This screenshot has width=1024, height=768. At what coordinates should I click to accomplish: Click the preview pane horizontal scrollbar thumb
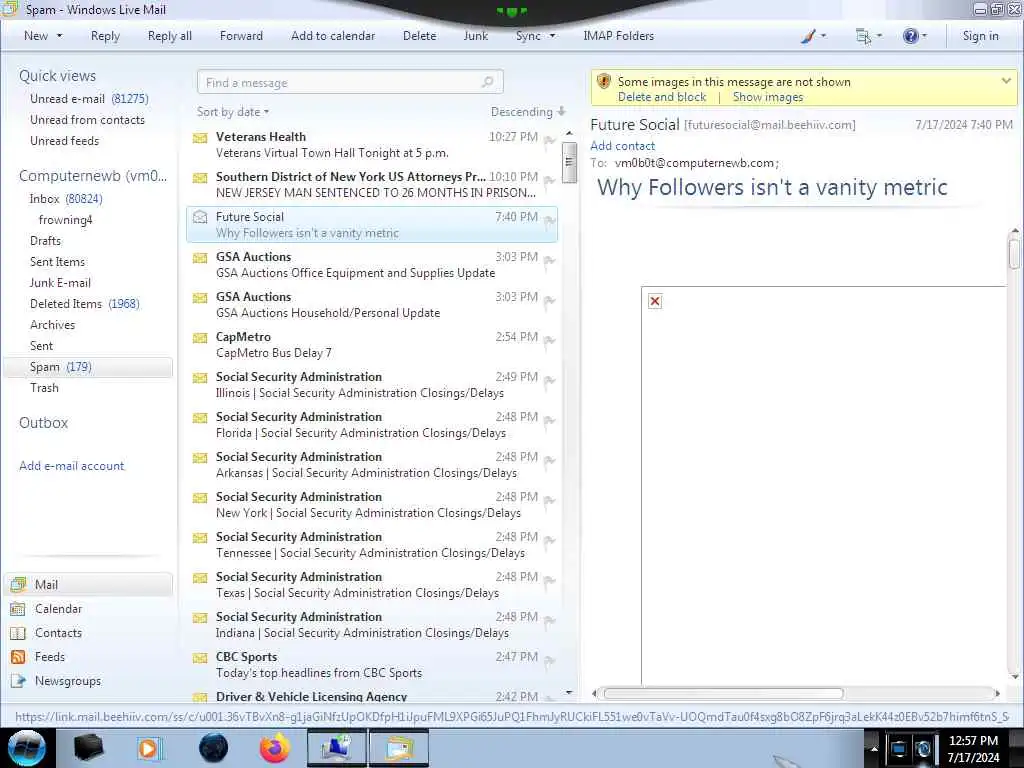(723, 694)
